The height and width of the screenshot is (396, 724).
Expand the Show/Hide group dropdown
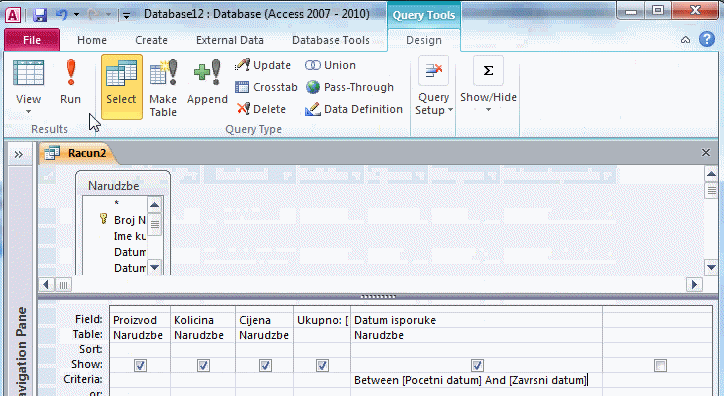488,85
